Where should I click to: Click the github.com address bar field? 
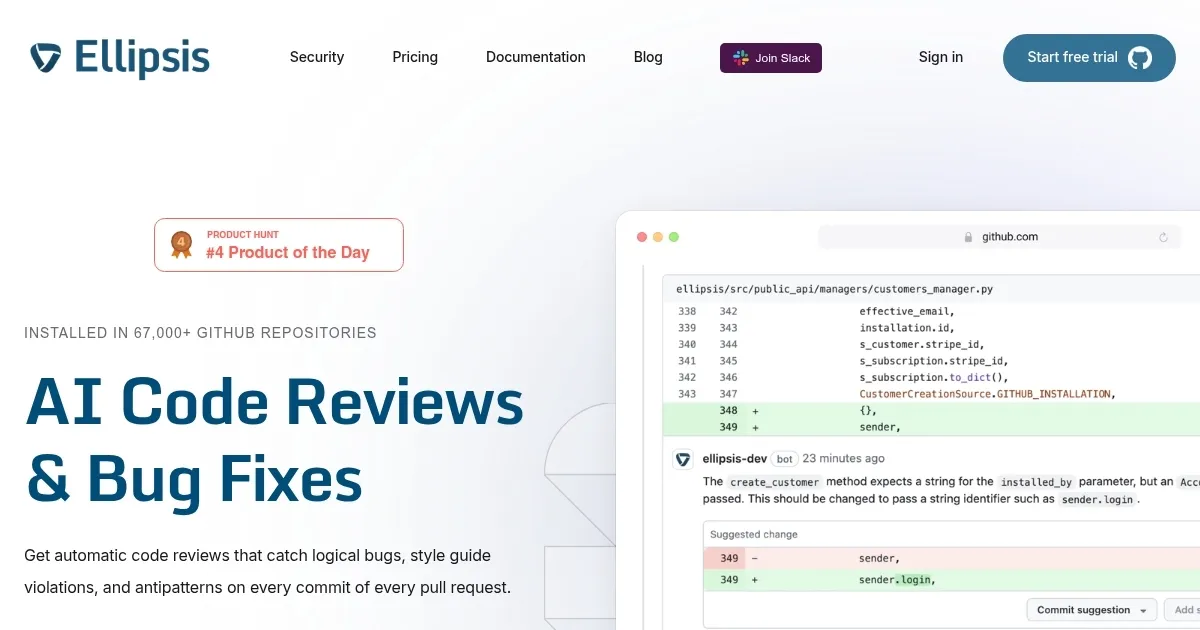click(1008, 237)
